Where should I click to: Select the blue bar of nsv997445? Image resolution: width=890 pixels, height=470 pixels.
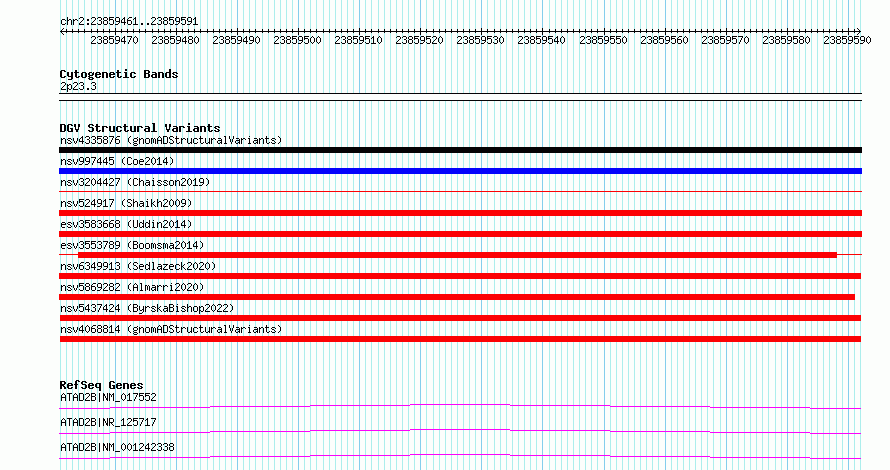pyautogui.click(x=460, y=171)
